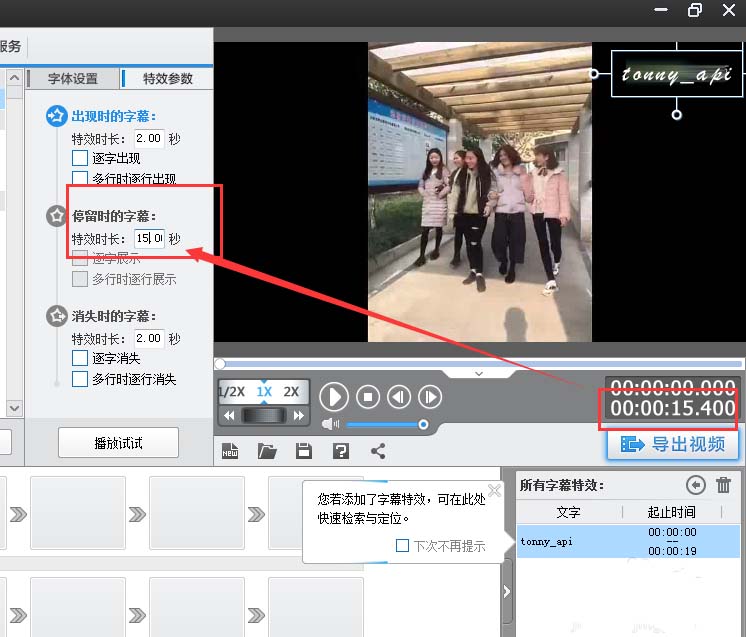Screen dimensions: 746x637
Task: Click the effect list scrollbar up arrow
Action: tap(14, 77)
